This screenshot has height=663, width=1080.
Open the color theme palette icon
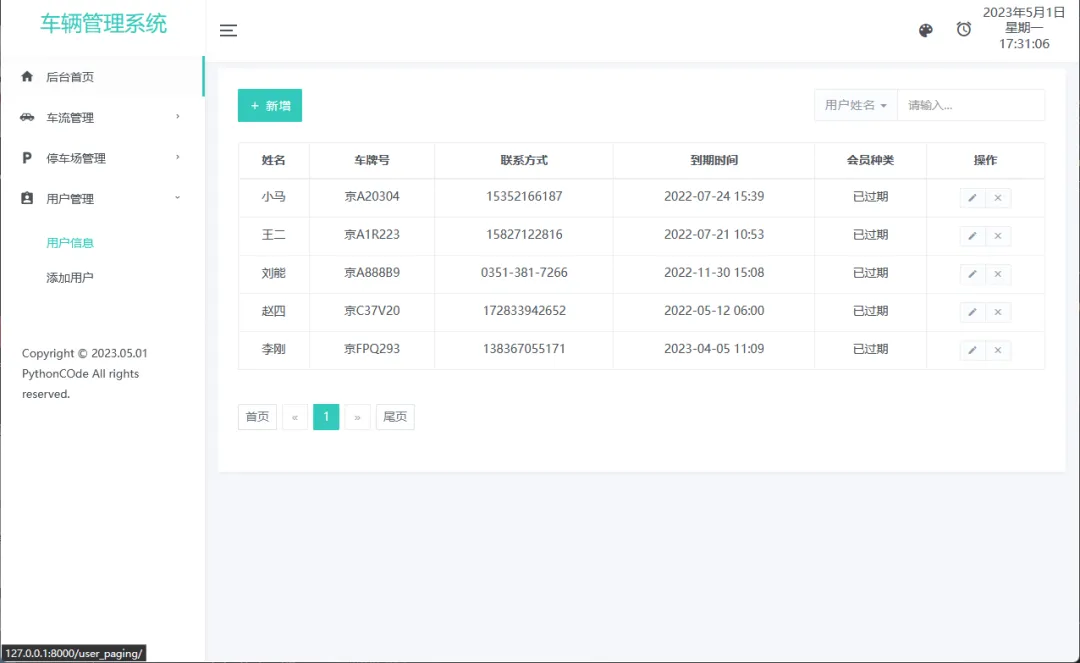[926, 30]
